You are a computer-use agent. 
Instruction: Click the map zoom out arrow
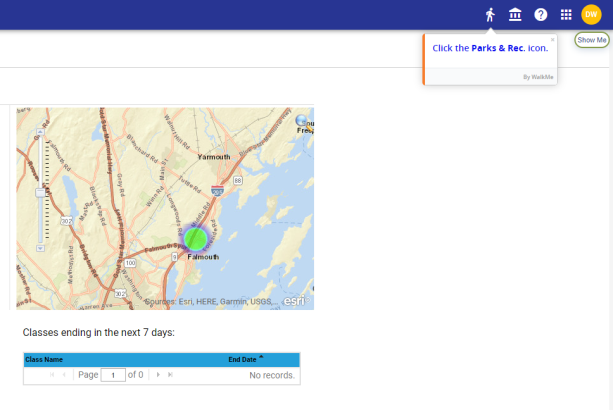(40, 246)
